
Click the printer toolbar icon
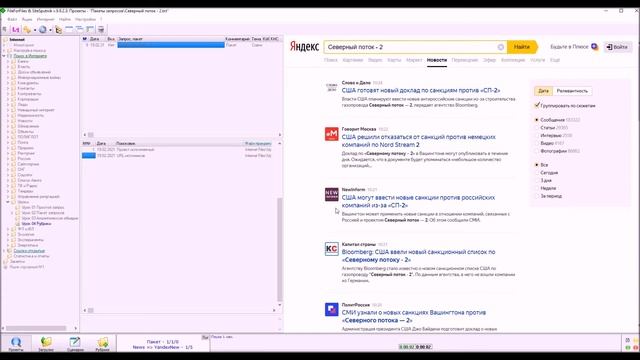click(x=101, y=29)
